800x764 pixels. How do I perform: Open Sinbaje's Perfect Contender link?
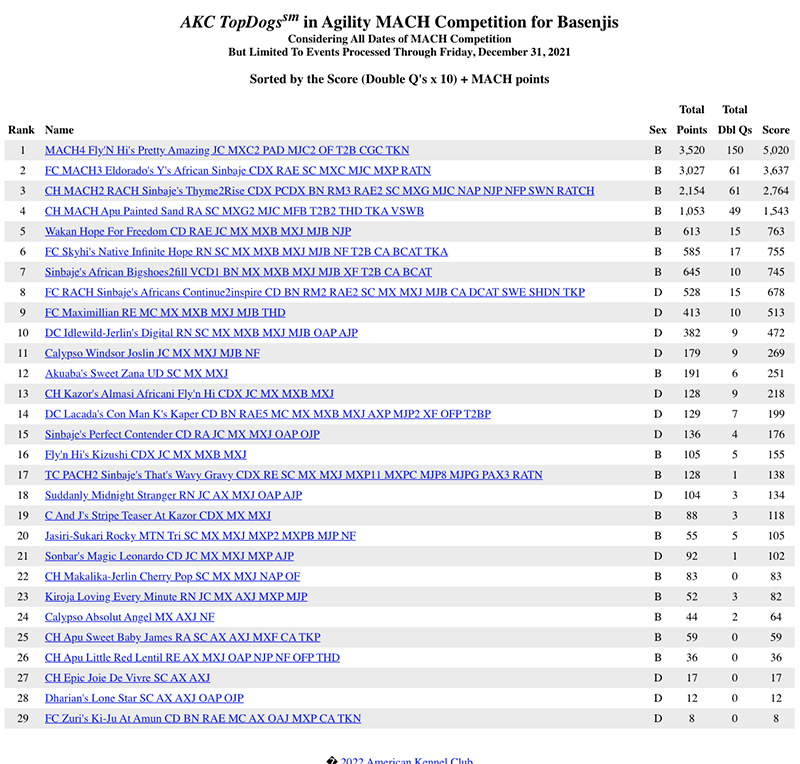tap(182, 434)
